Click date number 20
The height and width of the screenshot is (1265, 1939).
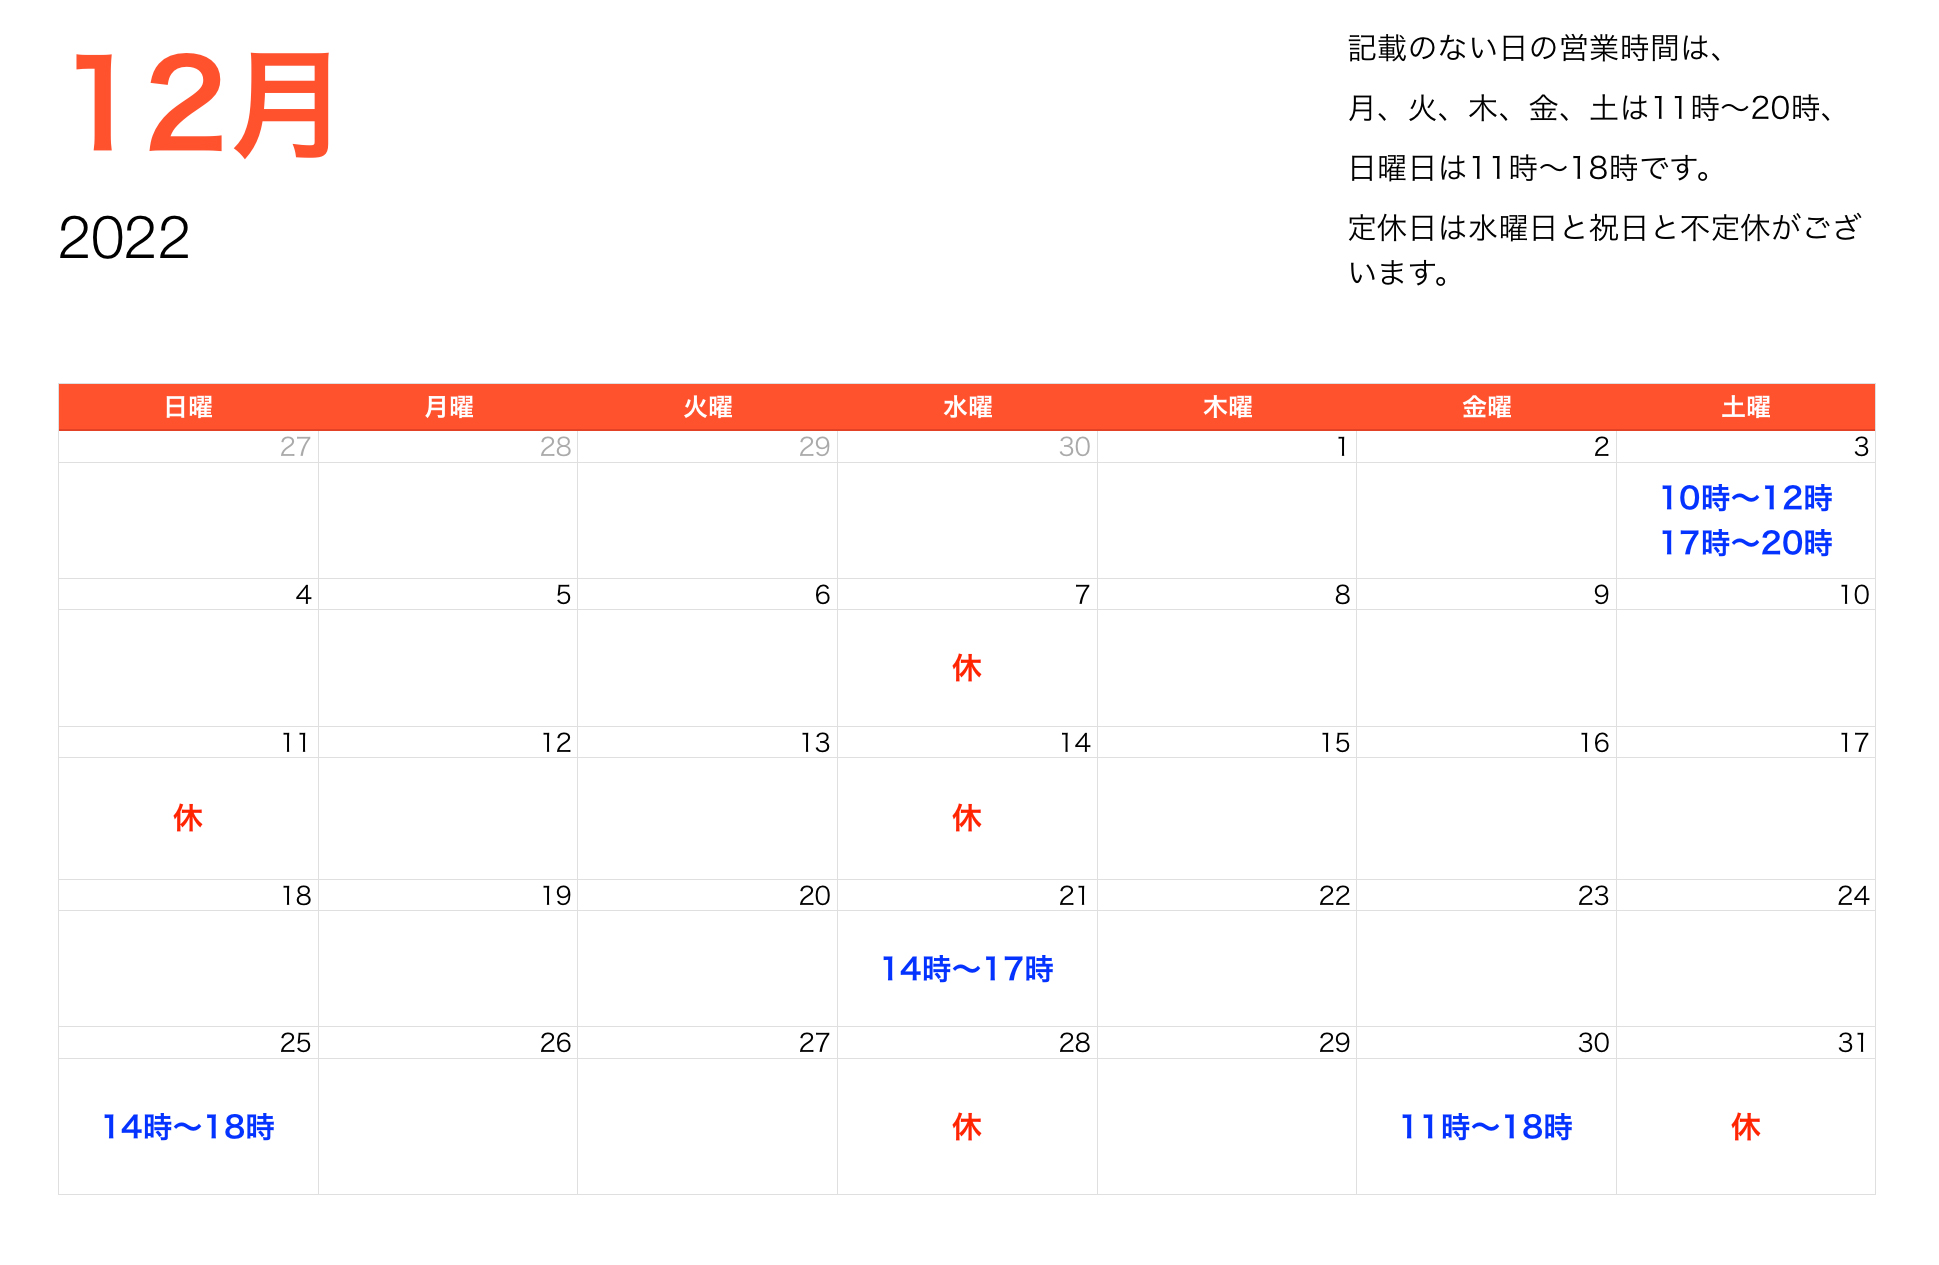pos(815,896)
